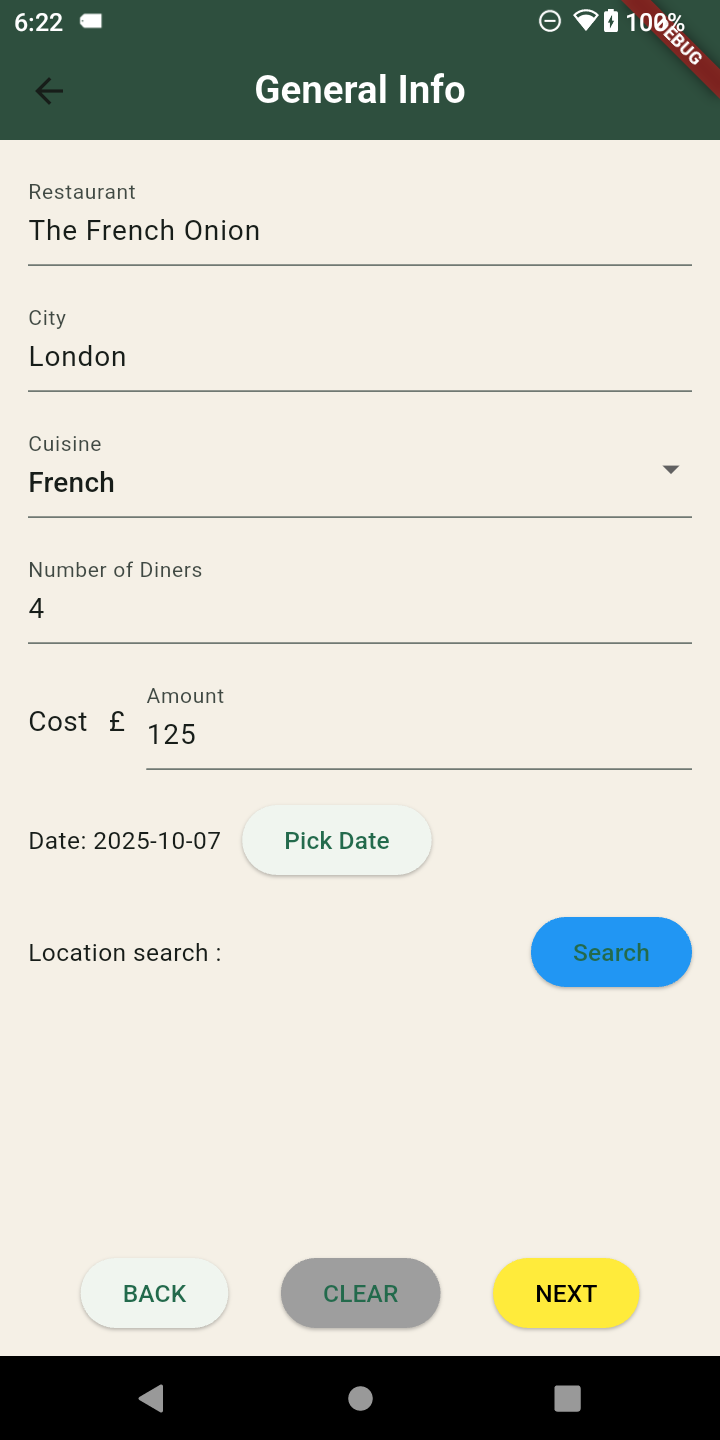Image resolution: width=720 pixels, height=1440 pixels.
Task: Tap the Amount cost input field
Action: pyautogui.click(x=418, y=734)
